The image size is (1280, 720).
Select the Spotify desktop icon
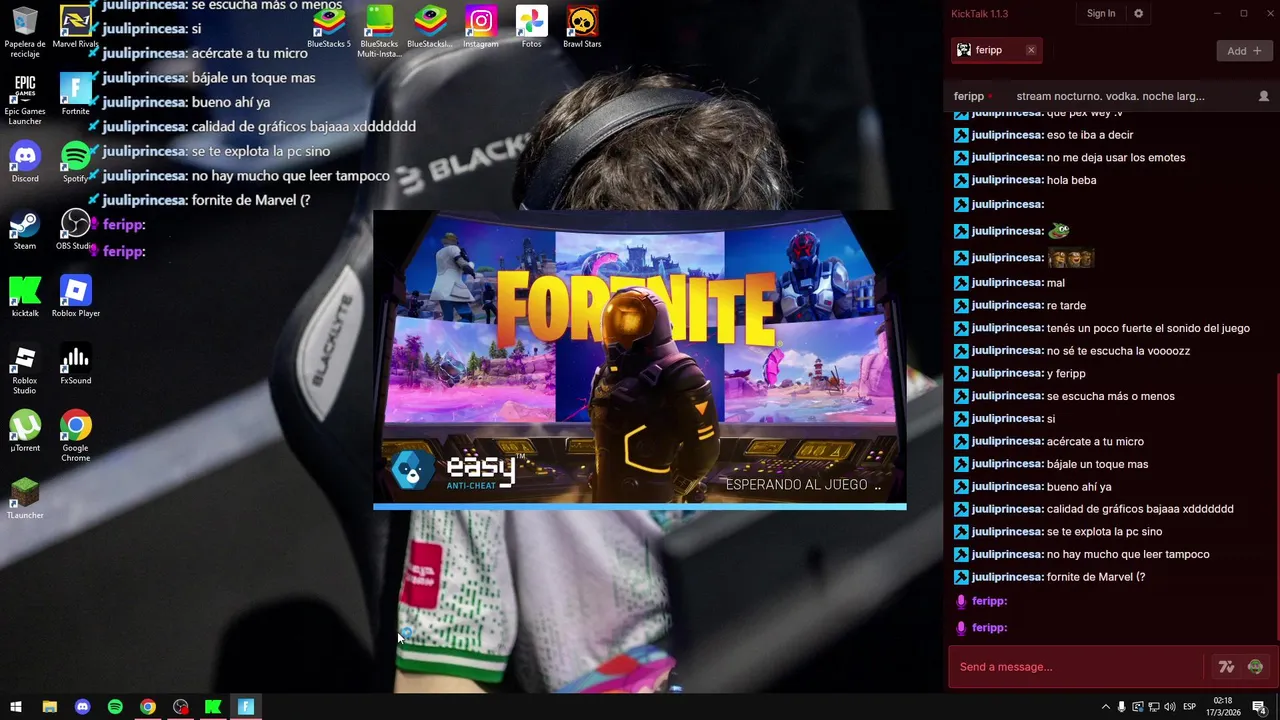(76, 162)
